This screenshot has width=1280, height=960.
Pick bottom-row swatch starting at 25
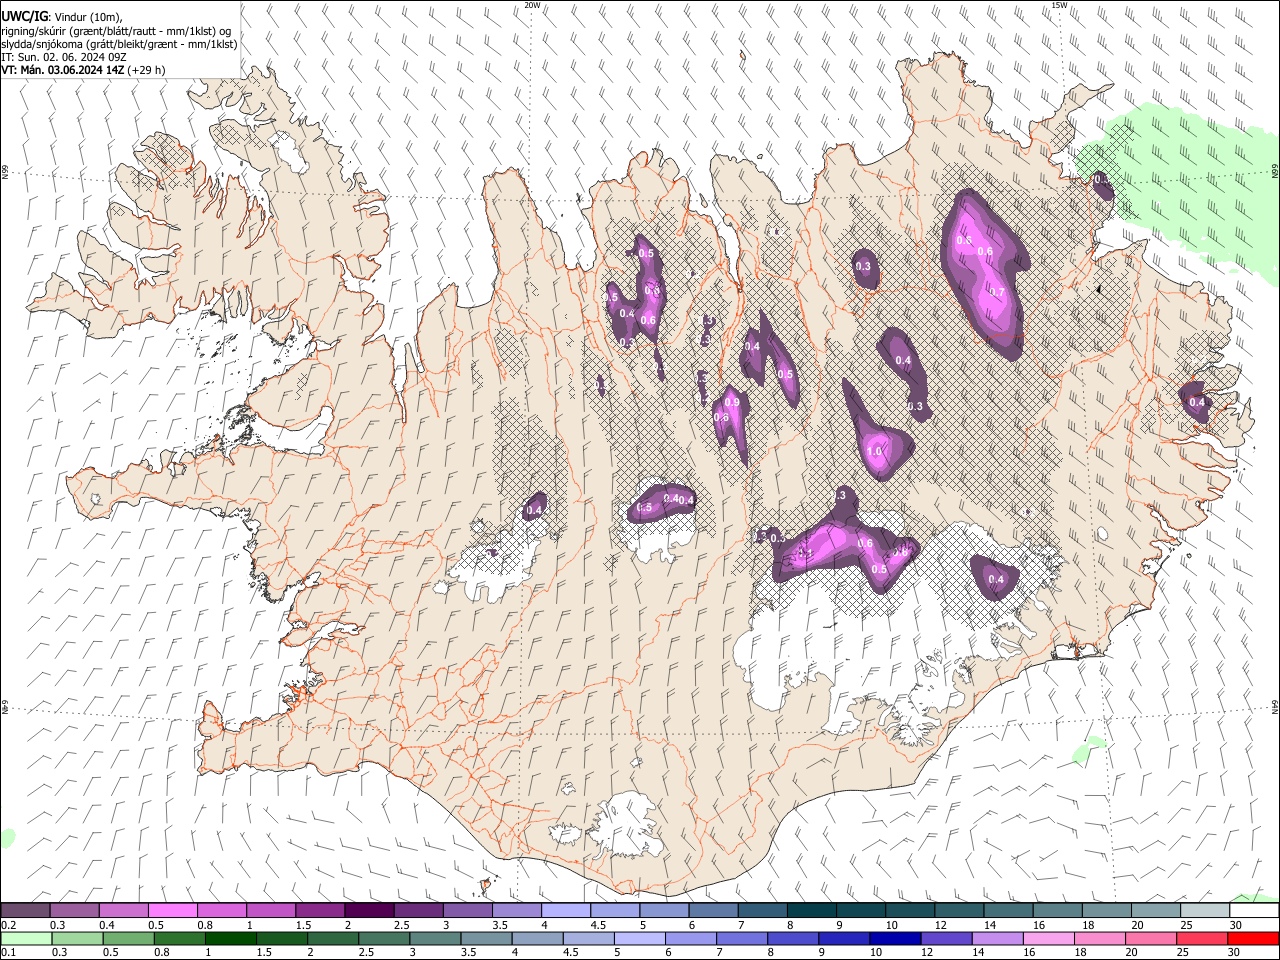click(x=1202, y=938)
